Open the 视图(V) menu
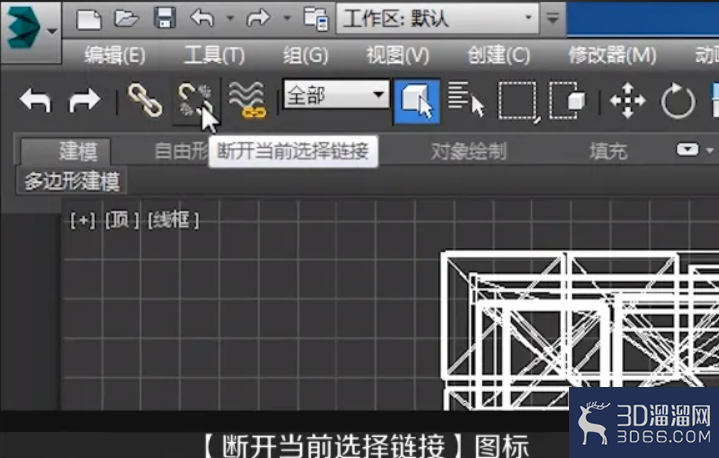Screen dimensions: 719x458 (x=398, y=55)
